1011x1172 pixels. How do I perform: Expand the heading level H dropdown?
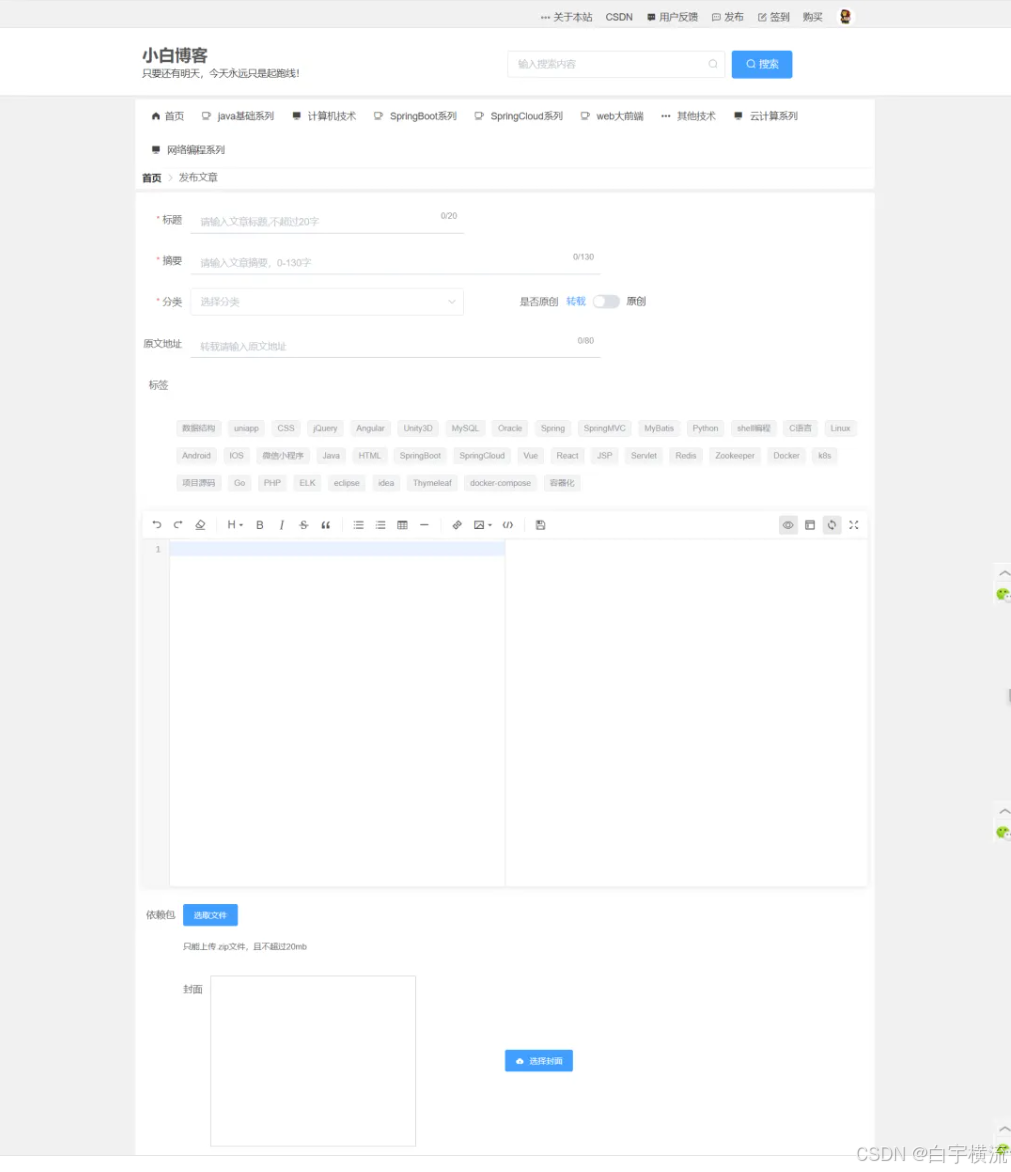pyautogui.click(x=232, y=525)
